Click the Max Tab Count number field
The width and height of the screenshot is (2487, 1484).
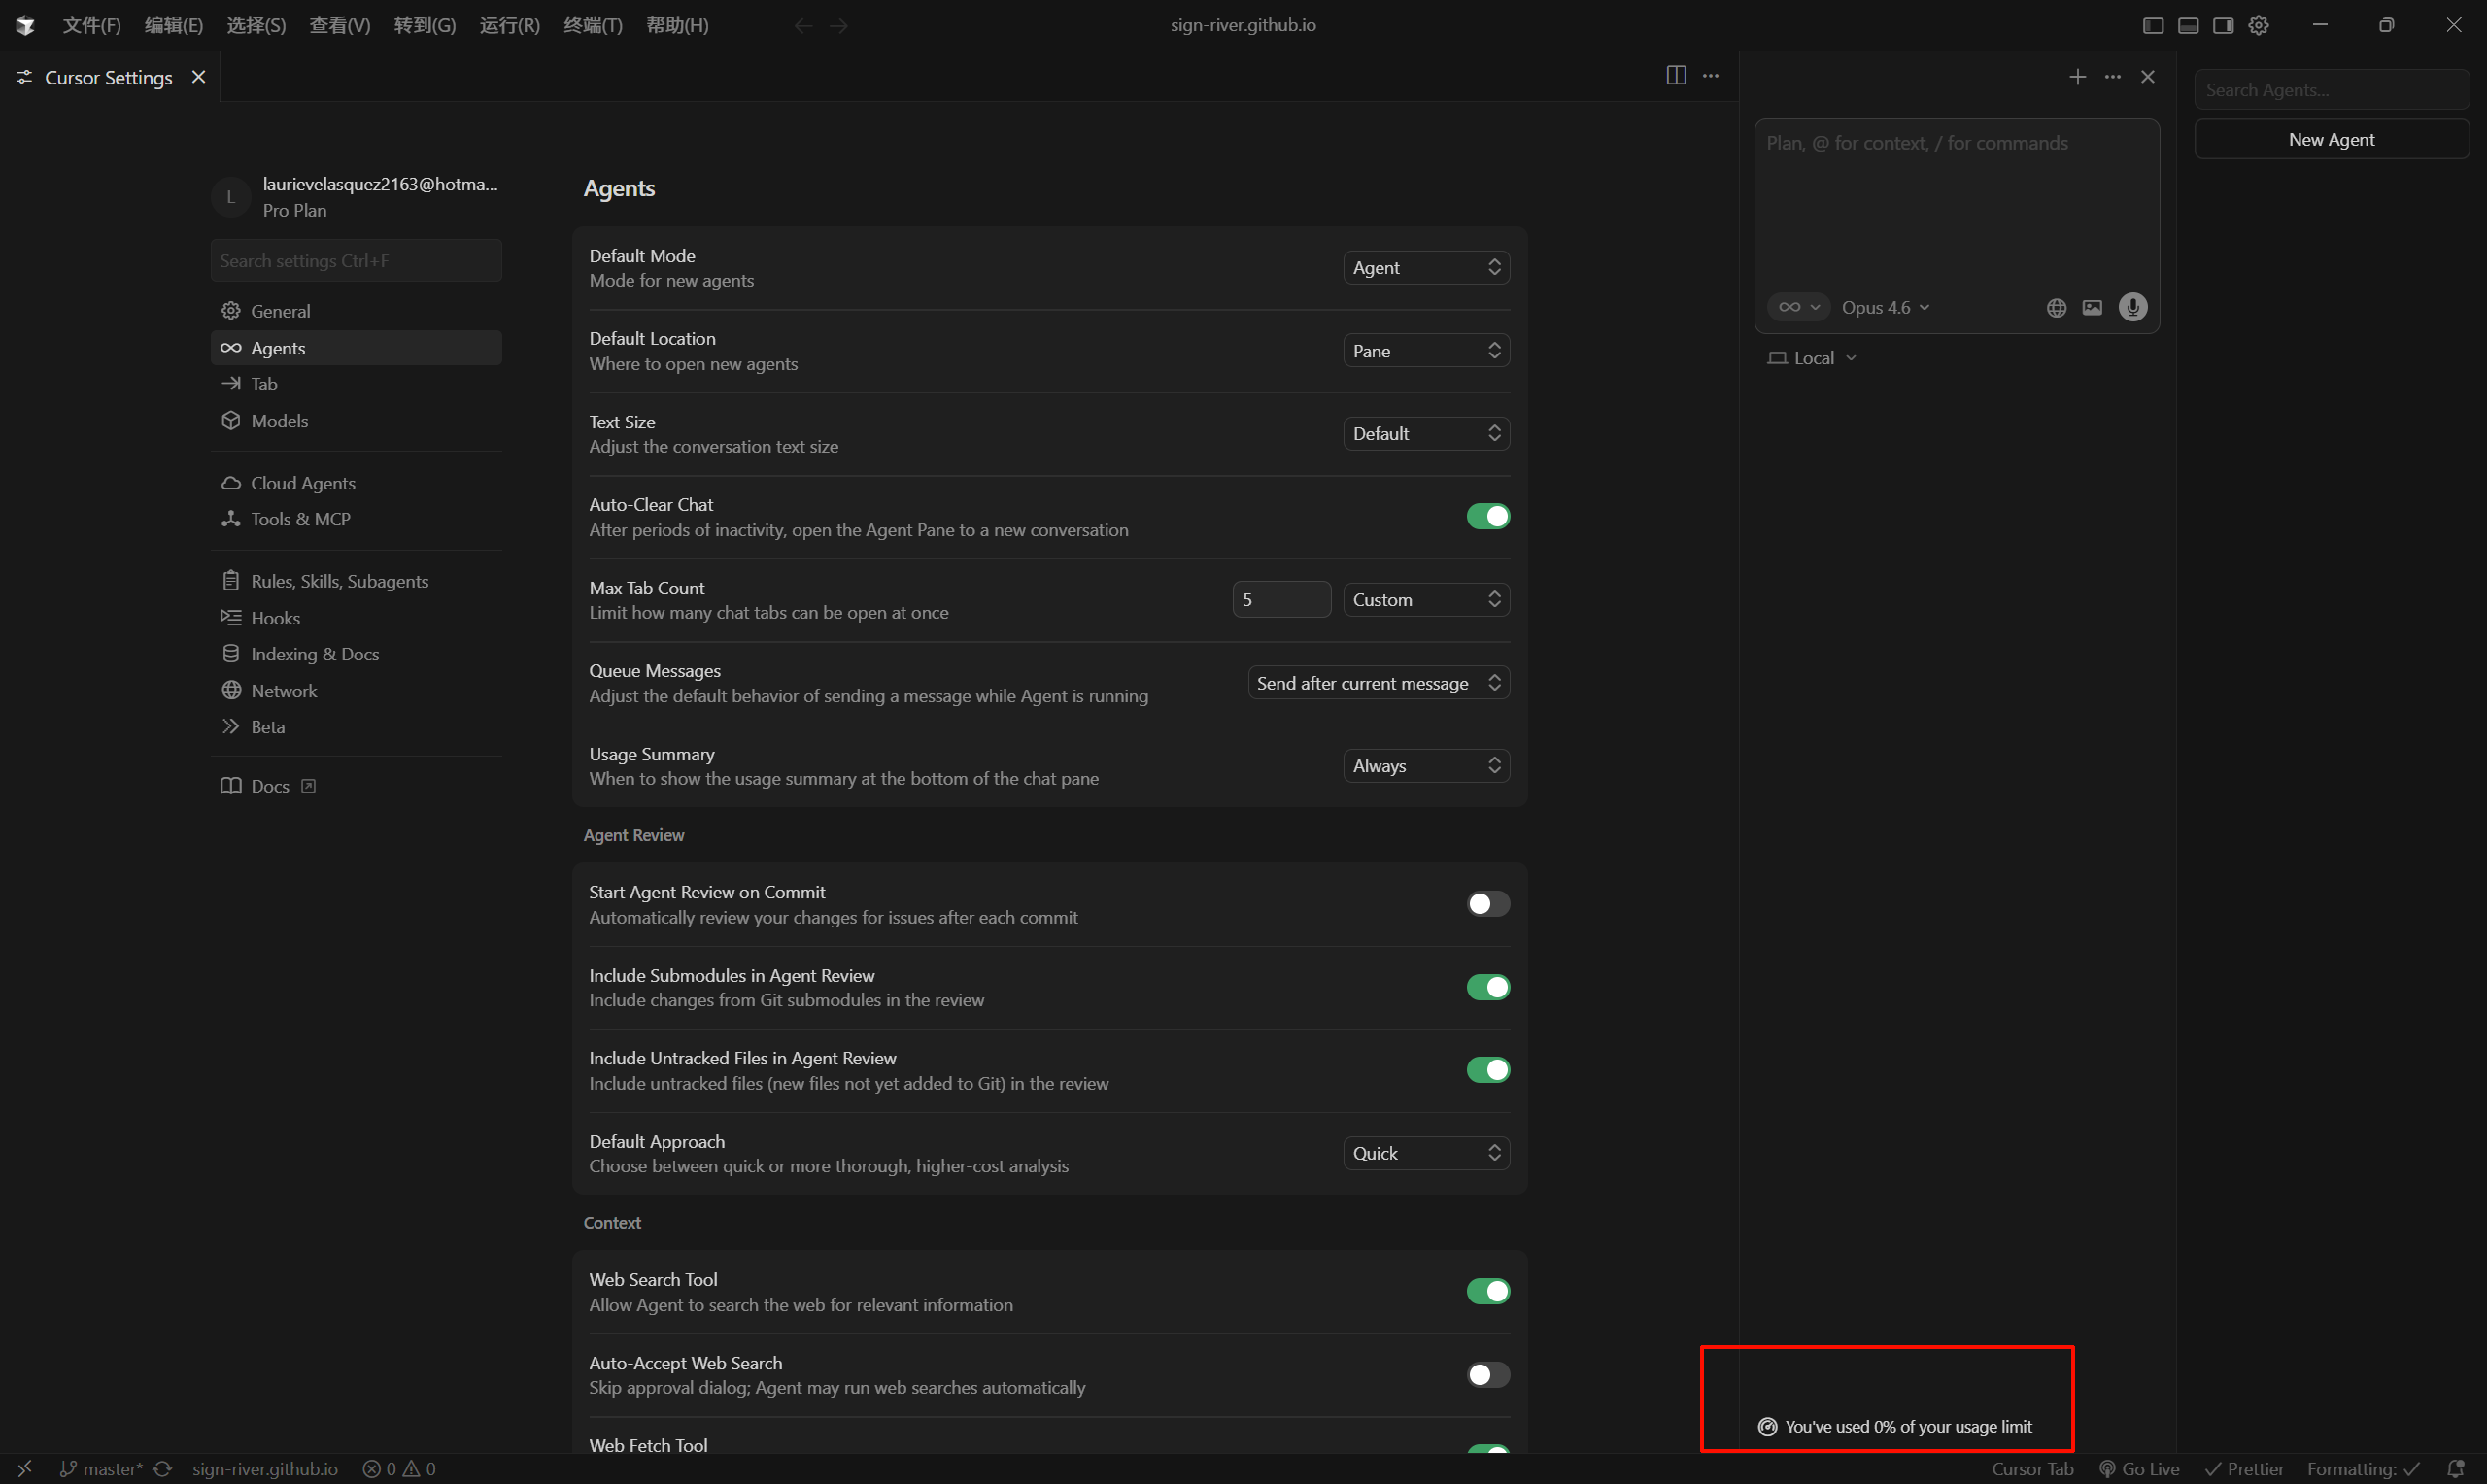[x=1281, y=600]
